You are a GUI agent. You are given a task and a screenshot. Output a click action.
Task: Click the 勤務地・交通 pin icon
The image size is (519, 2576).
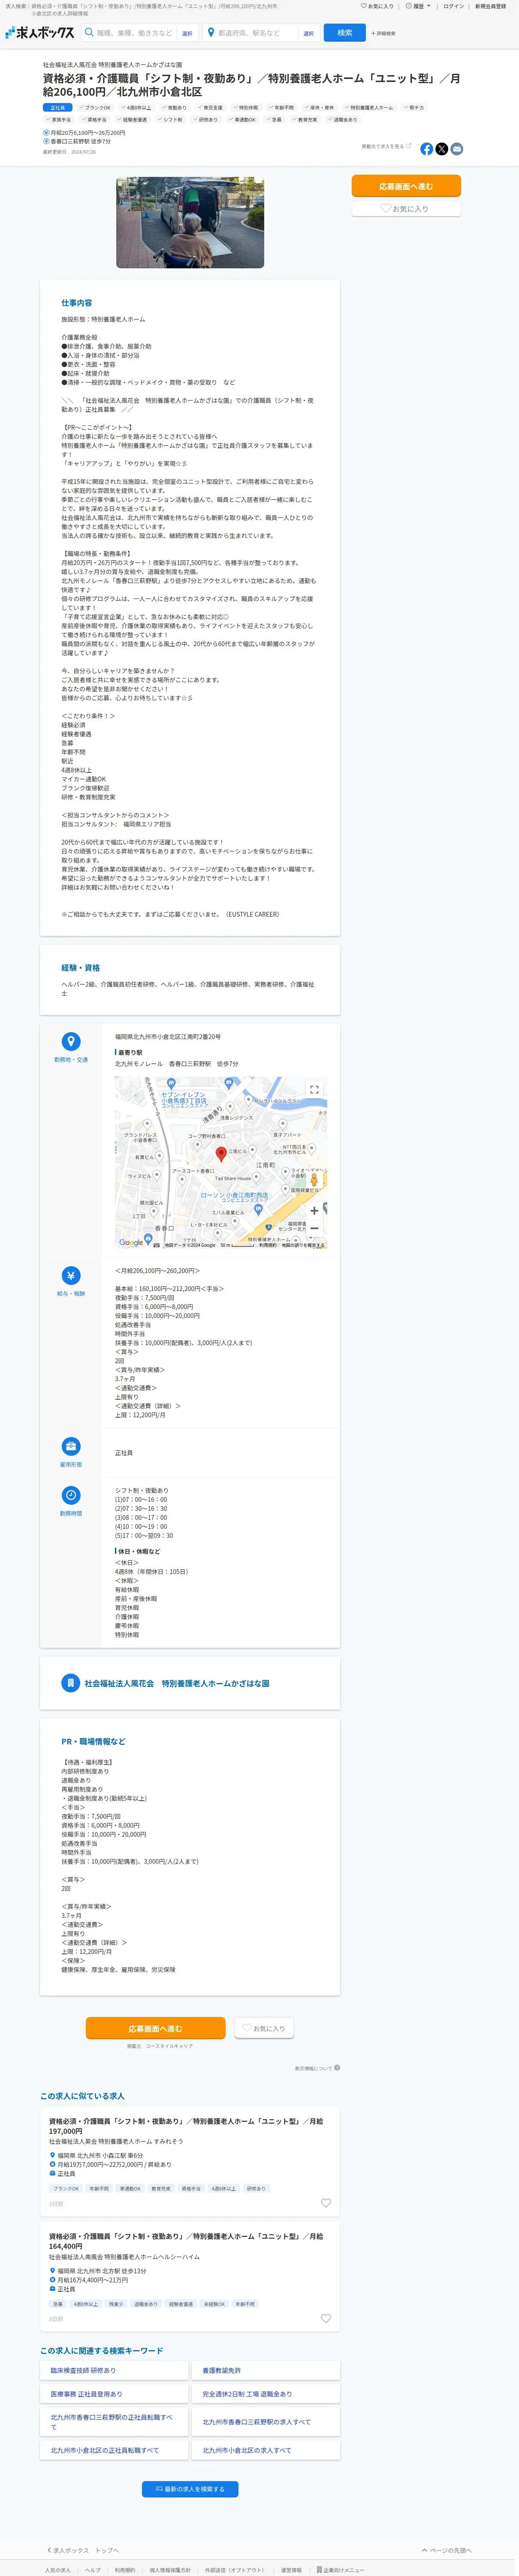pyautogui.click(x=71, y=1041)
